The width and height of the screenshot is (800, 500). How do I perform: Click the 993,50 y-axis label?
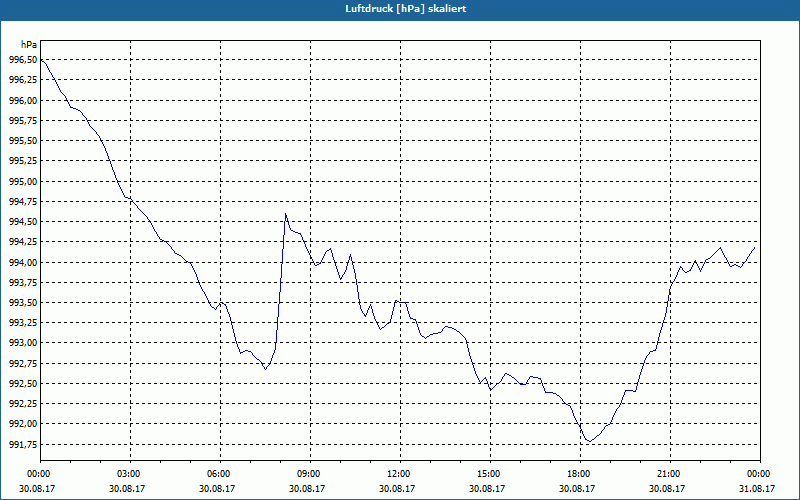[23, 303]
